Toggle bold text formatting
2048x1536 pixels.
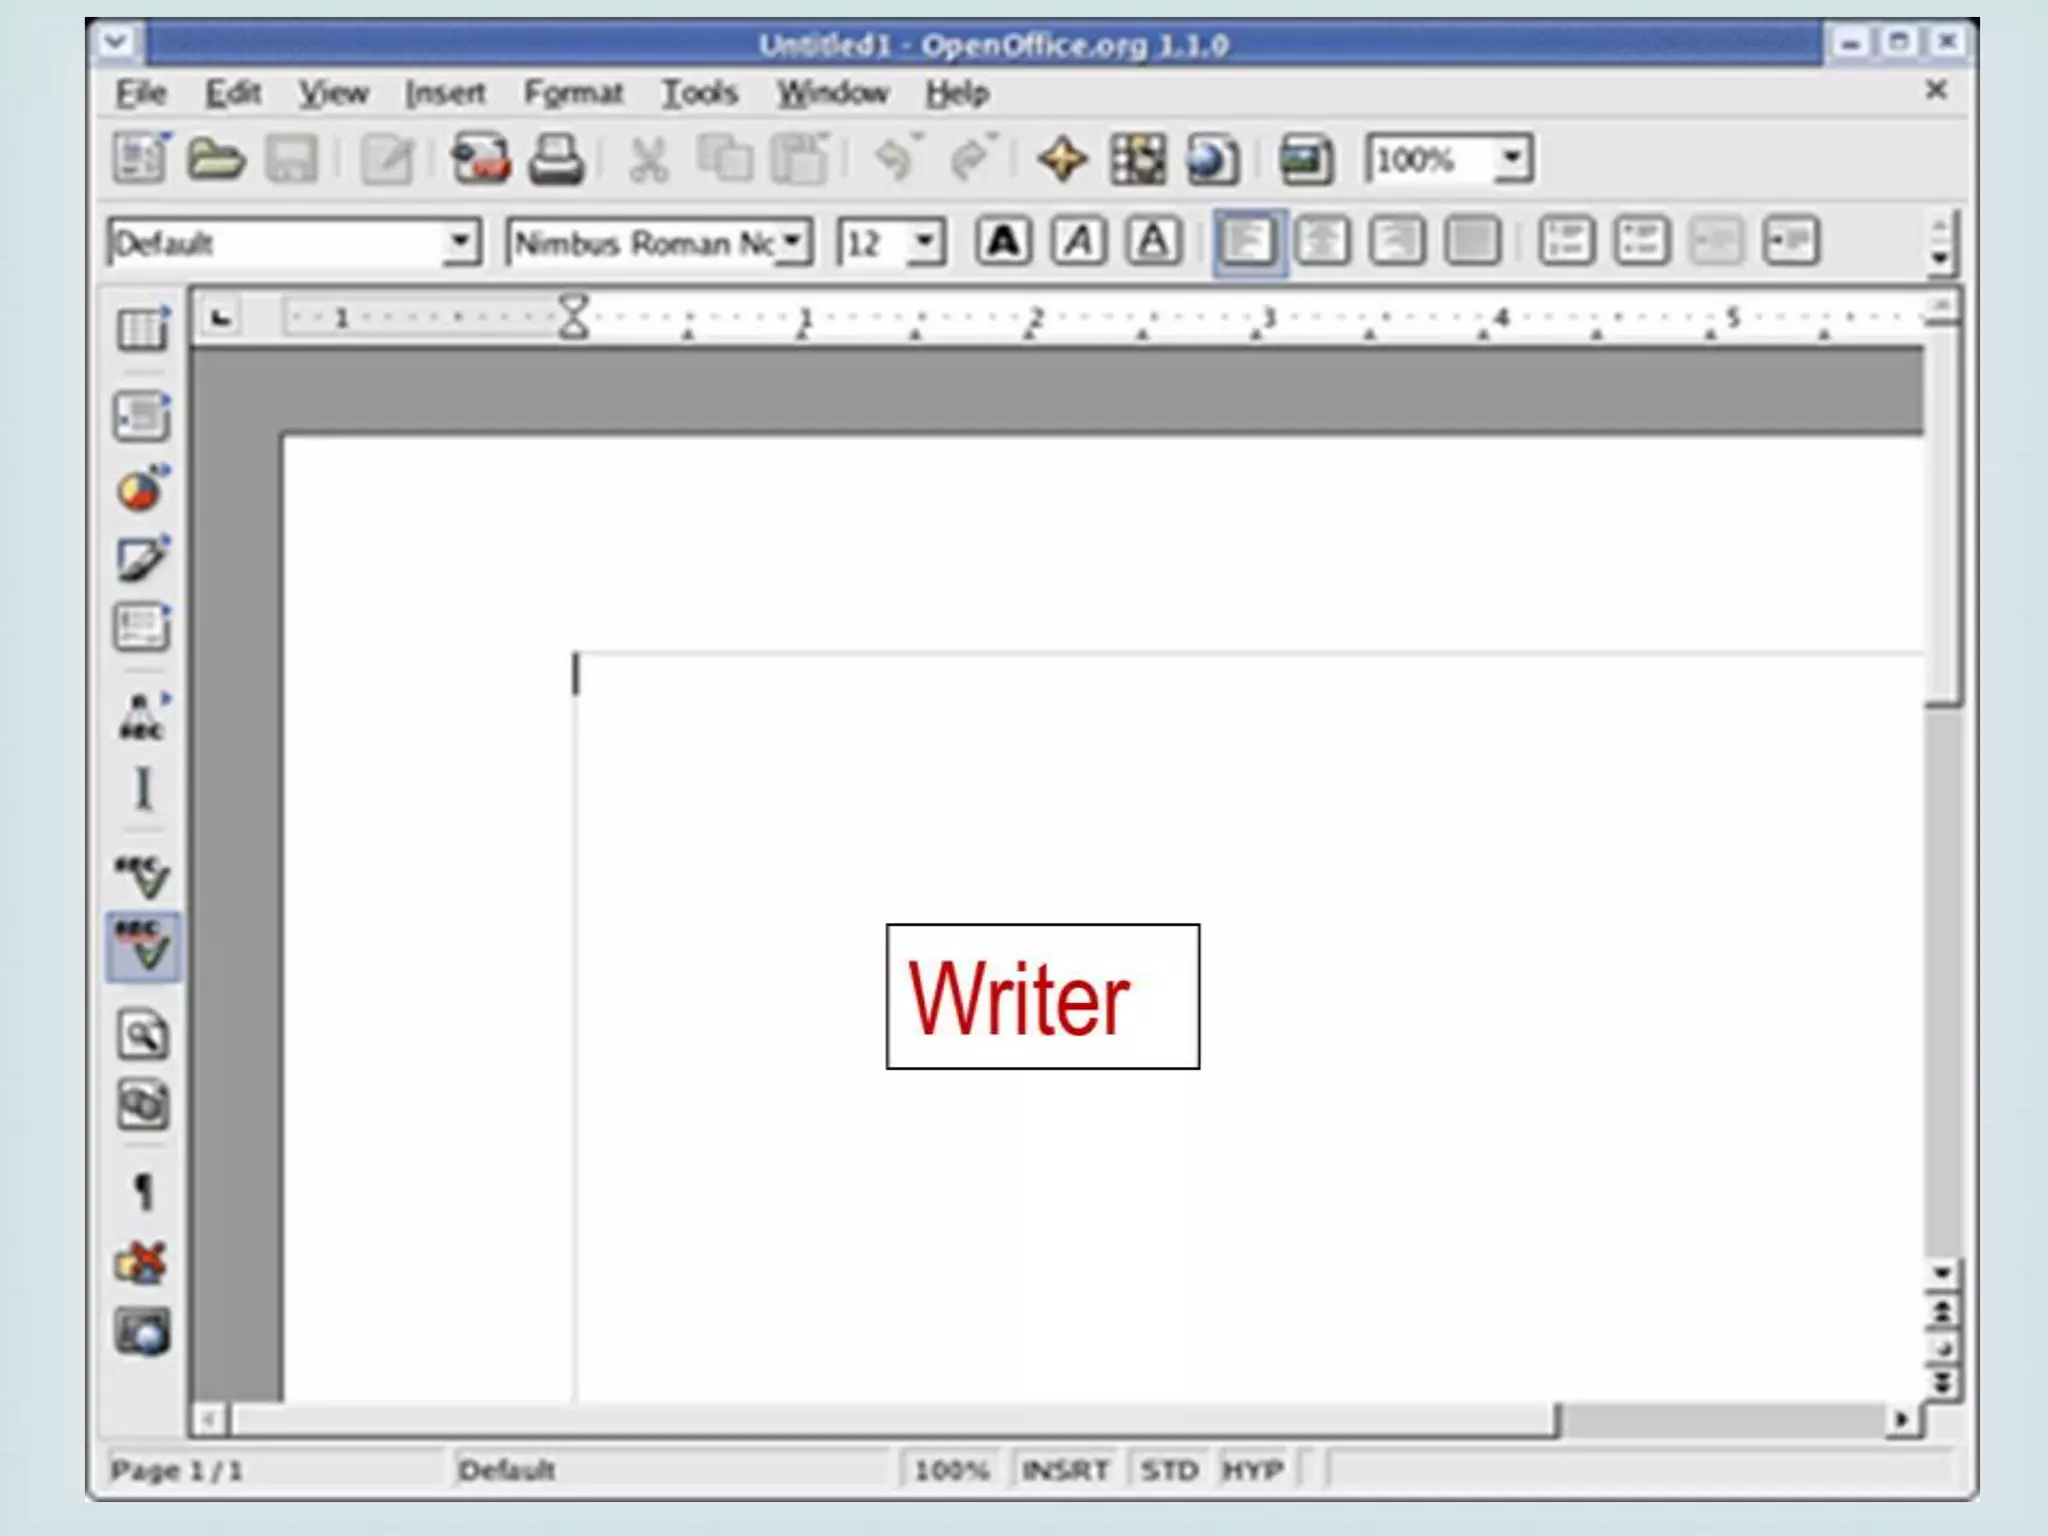1003,242
